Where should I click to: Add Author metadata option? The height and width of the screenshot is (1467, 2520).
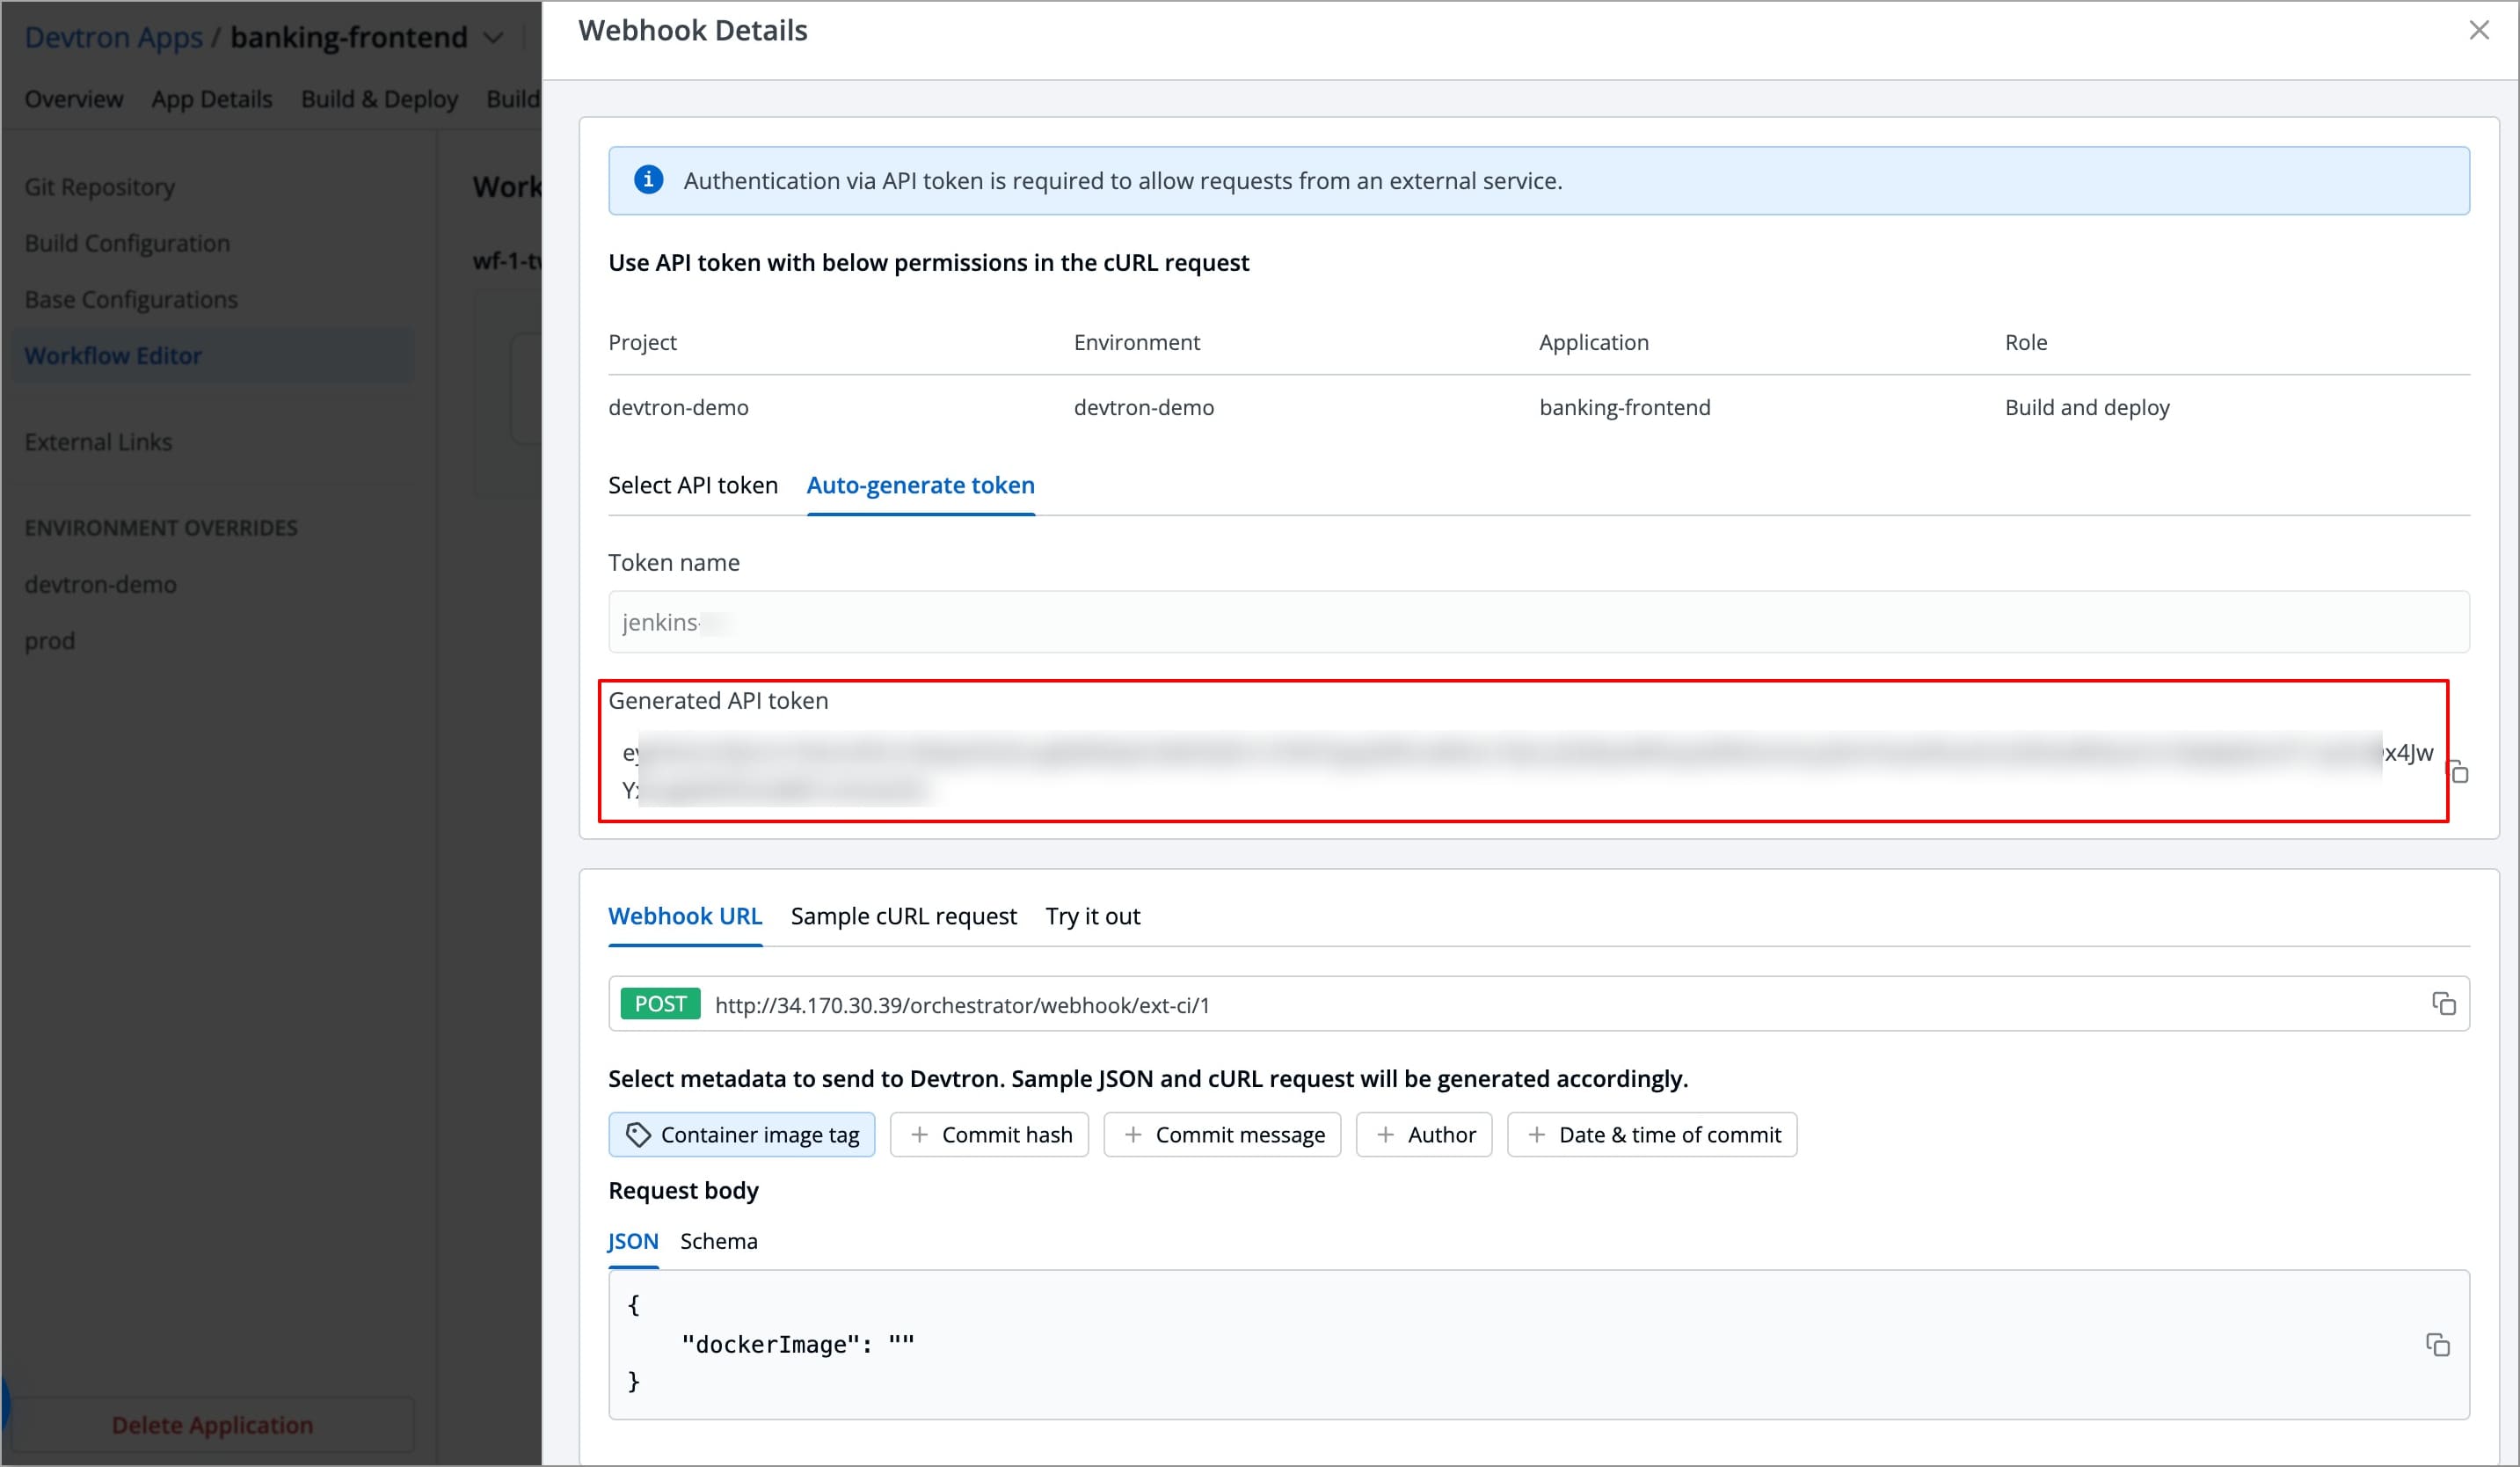pyautogui.click(x=1424, y=1134)
